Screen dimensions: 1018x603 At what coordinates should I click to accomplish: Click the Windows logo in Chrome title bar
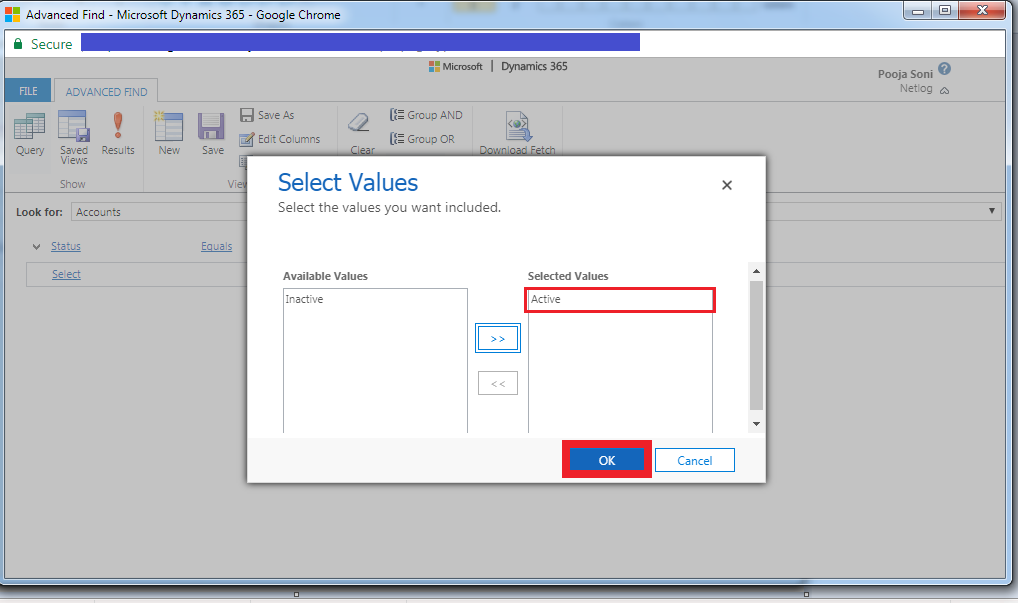[12, 14]
